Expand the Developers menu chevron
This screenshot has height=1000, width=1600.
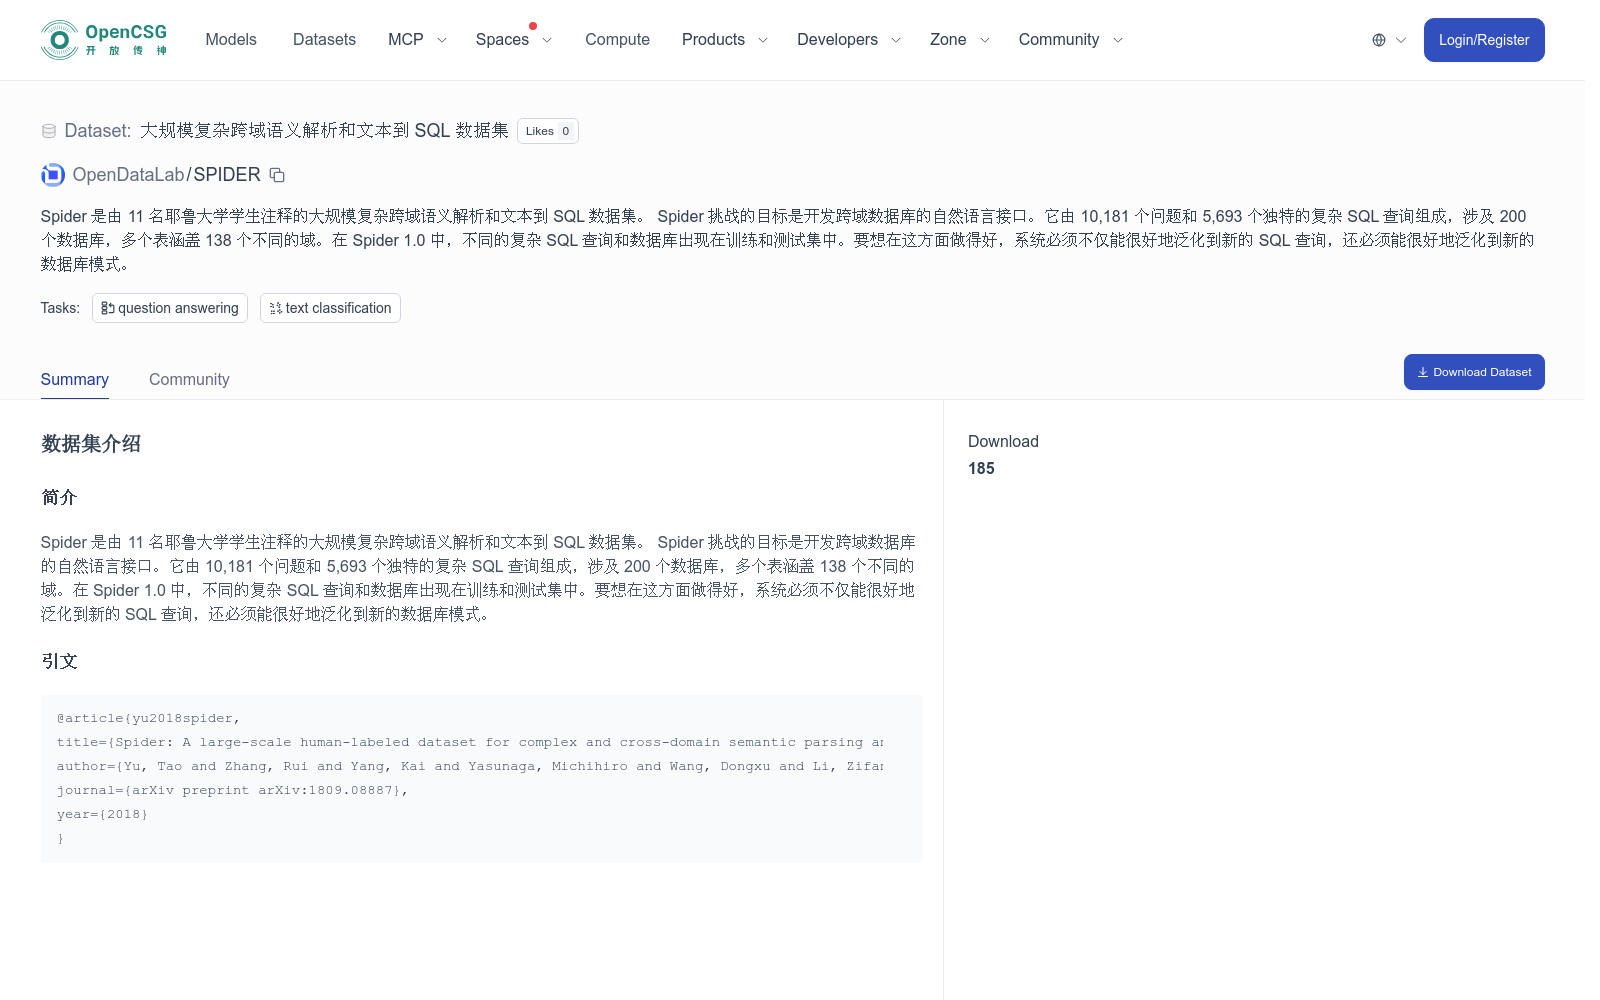896,40
